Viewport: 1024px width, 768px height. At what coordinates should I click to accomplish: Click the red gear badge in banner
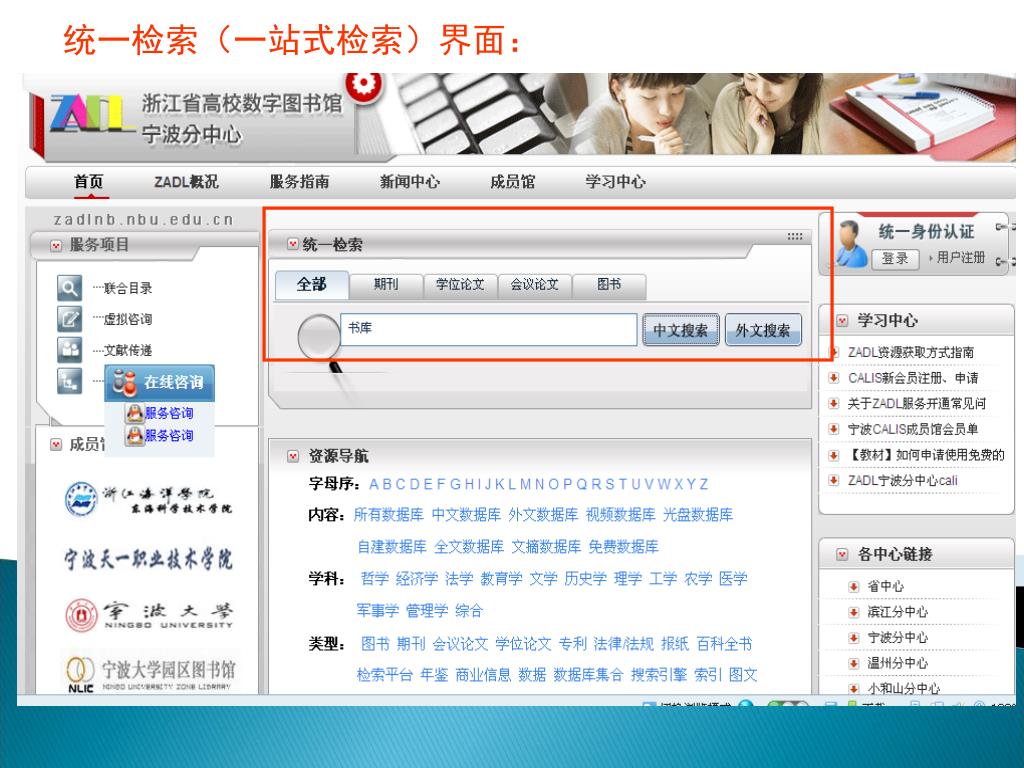tap(363, 86)
